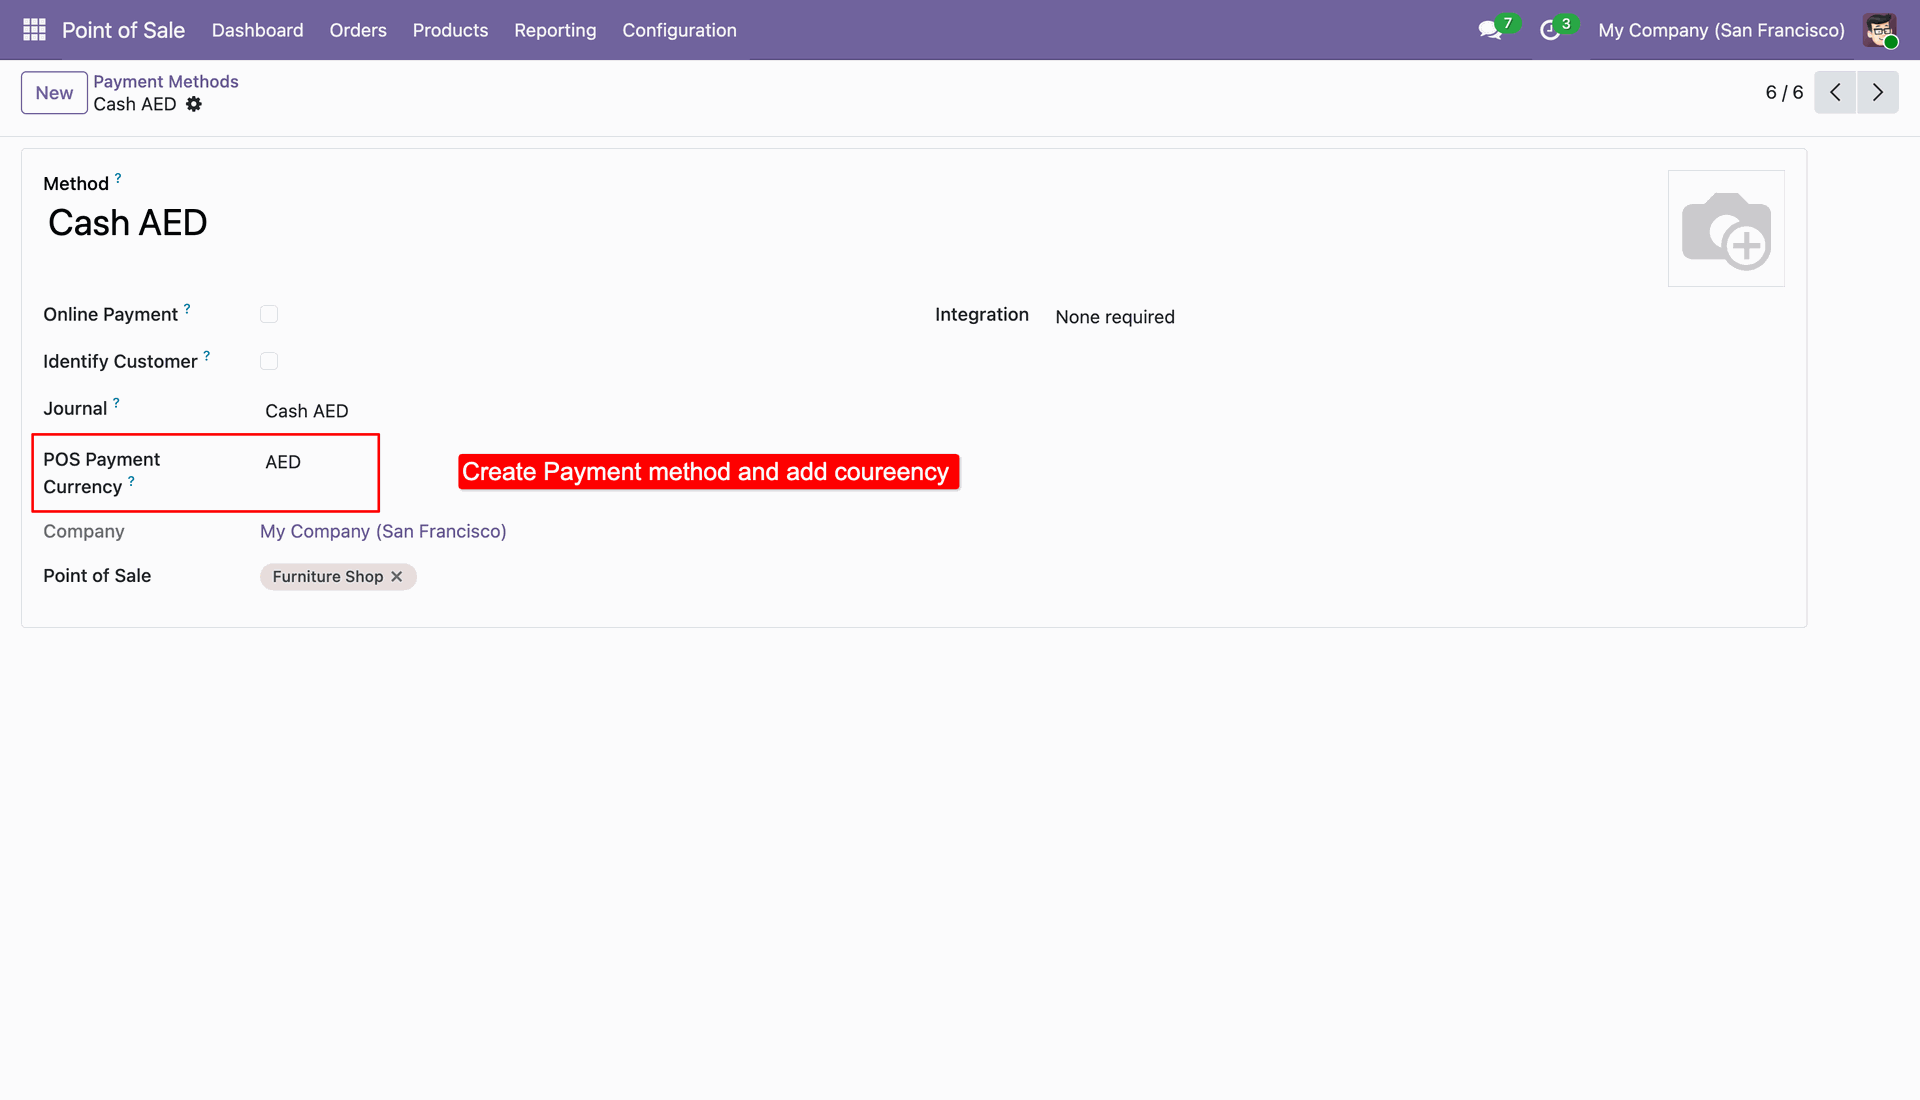The height and width of the screenshot is (1100, 1920).
Task: Upload image via the camera placeholder
Action: click(x=1726, y=229)
